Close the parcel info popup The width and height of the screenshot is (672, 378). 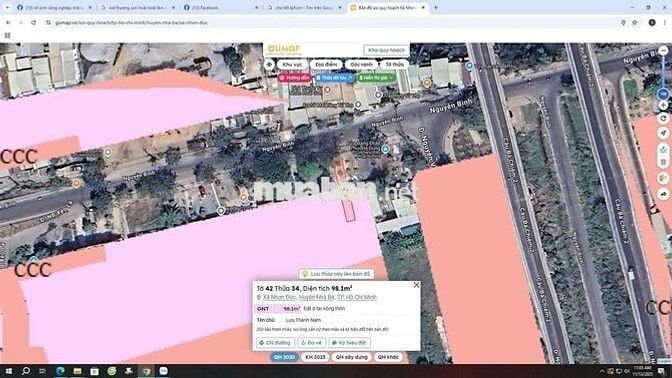(416, 285)
